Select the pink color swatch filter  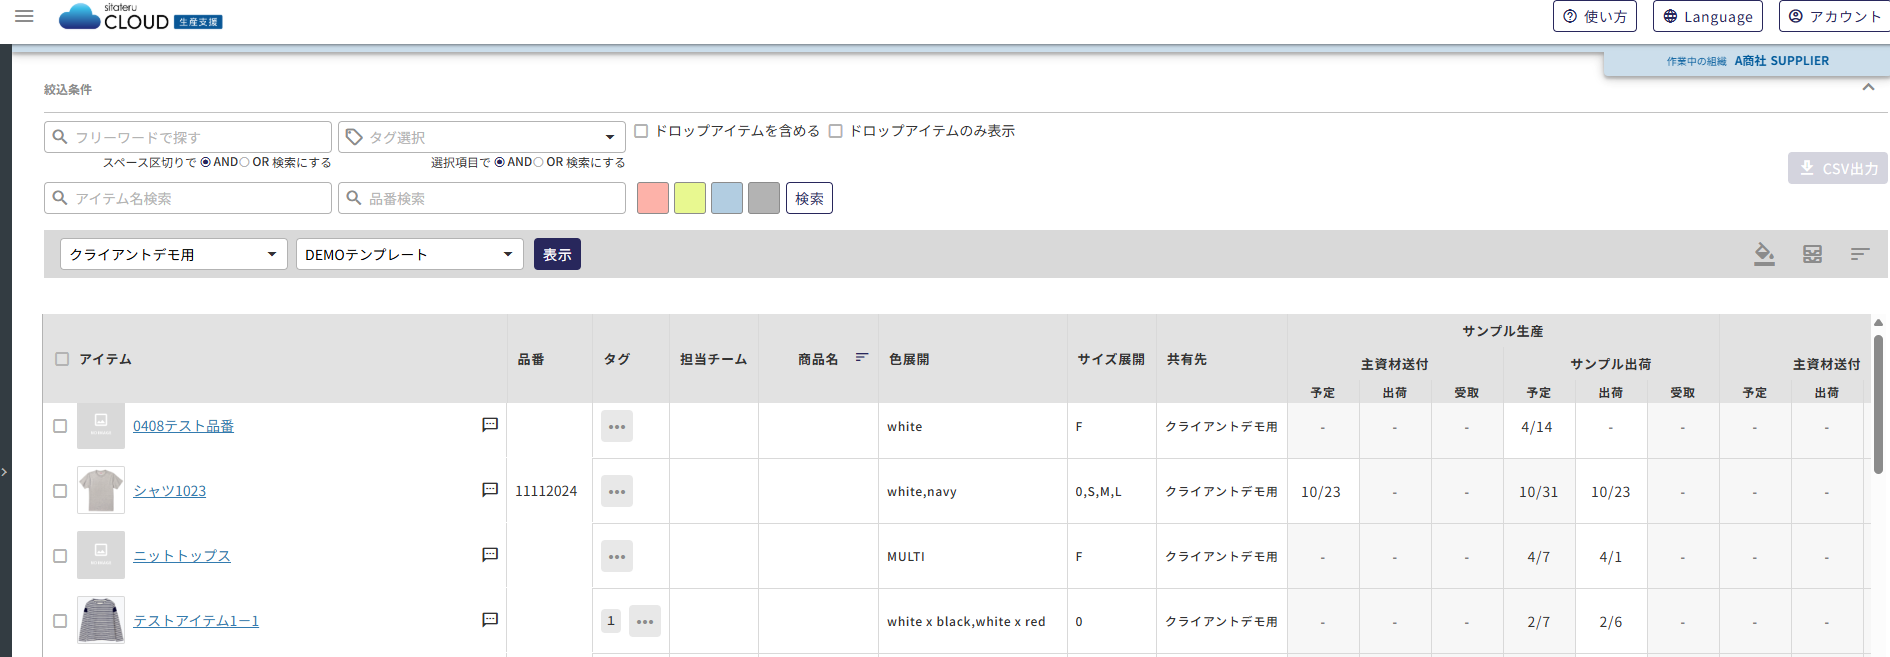pyautogui.click(x=653, y=198)
